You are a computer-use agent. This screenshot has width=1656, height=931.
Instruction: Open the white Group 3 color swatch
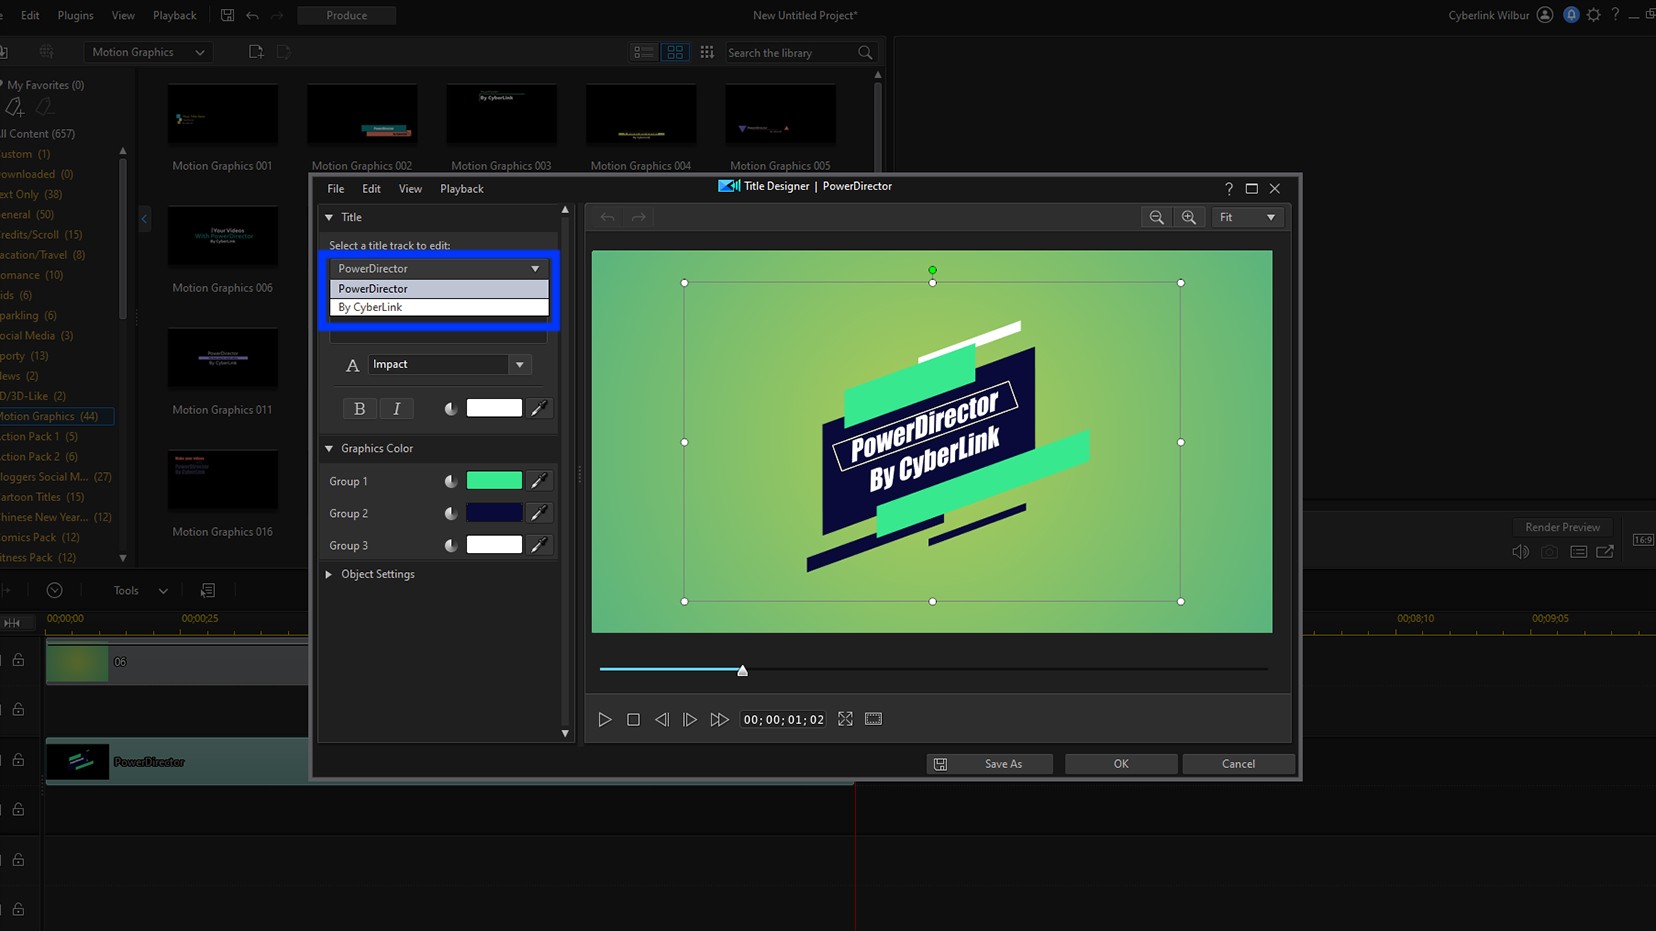coord(494,545)
